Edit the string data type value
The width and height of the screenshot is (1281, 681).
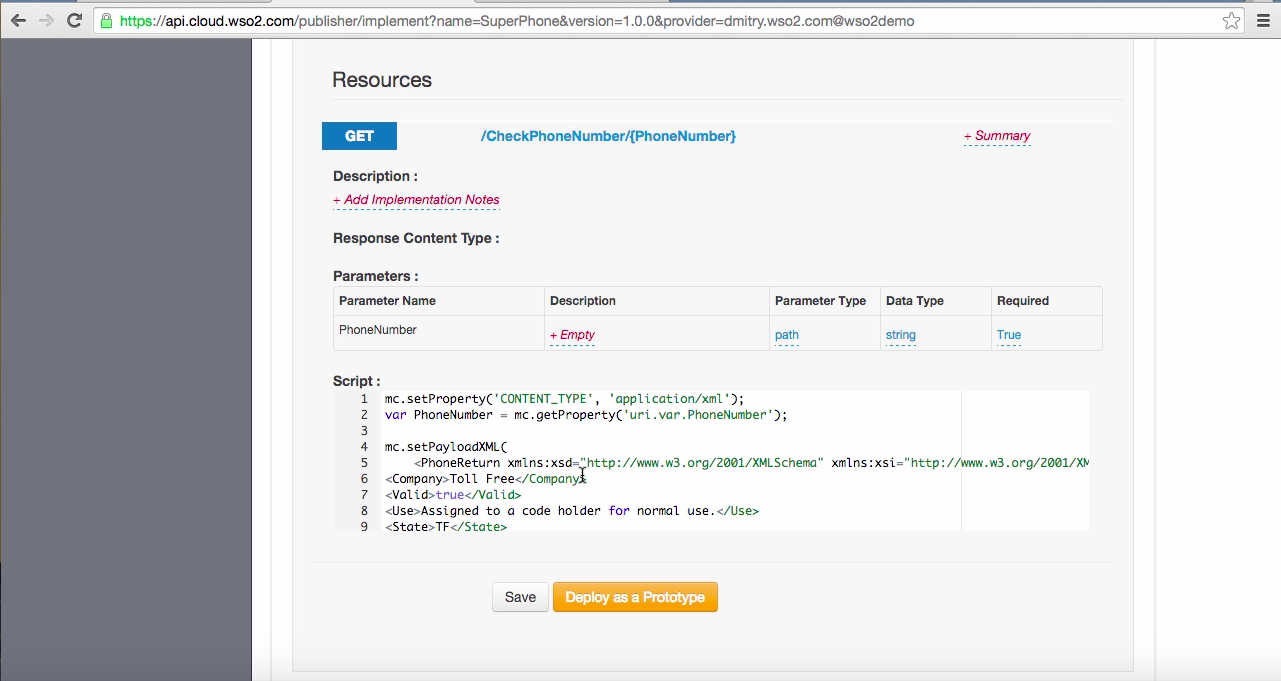(x=899, y=335)
